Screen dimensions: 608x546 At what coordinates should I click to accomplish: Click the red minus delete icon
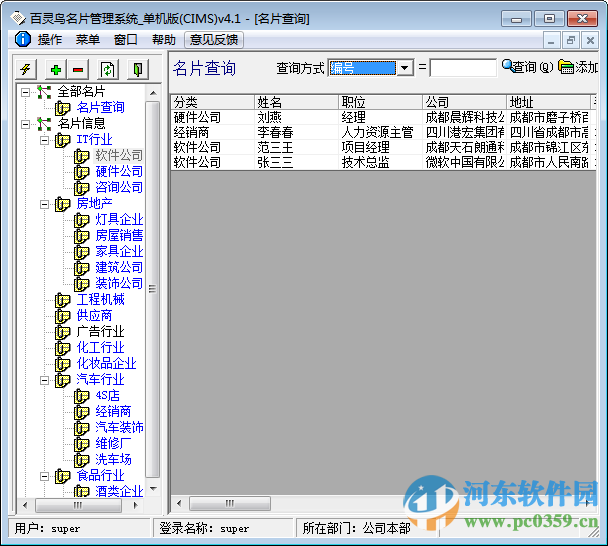click(x=78, y=70)
